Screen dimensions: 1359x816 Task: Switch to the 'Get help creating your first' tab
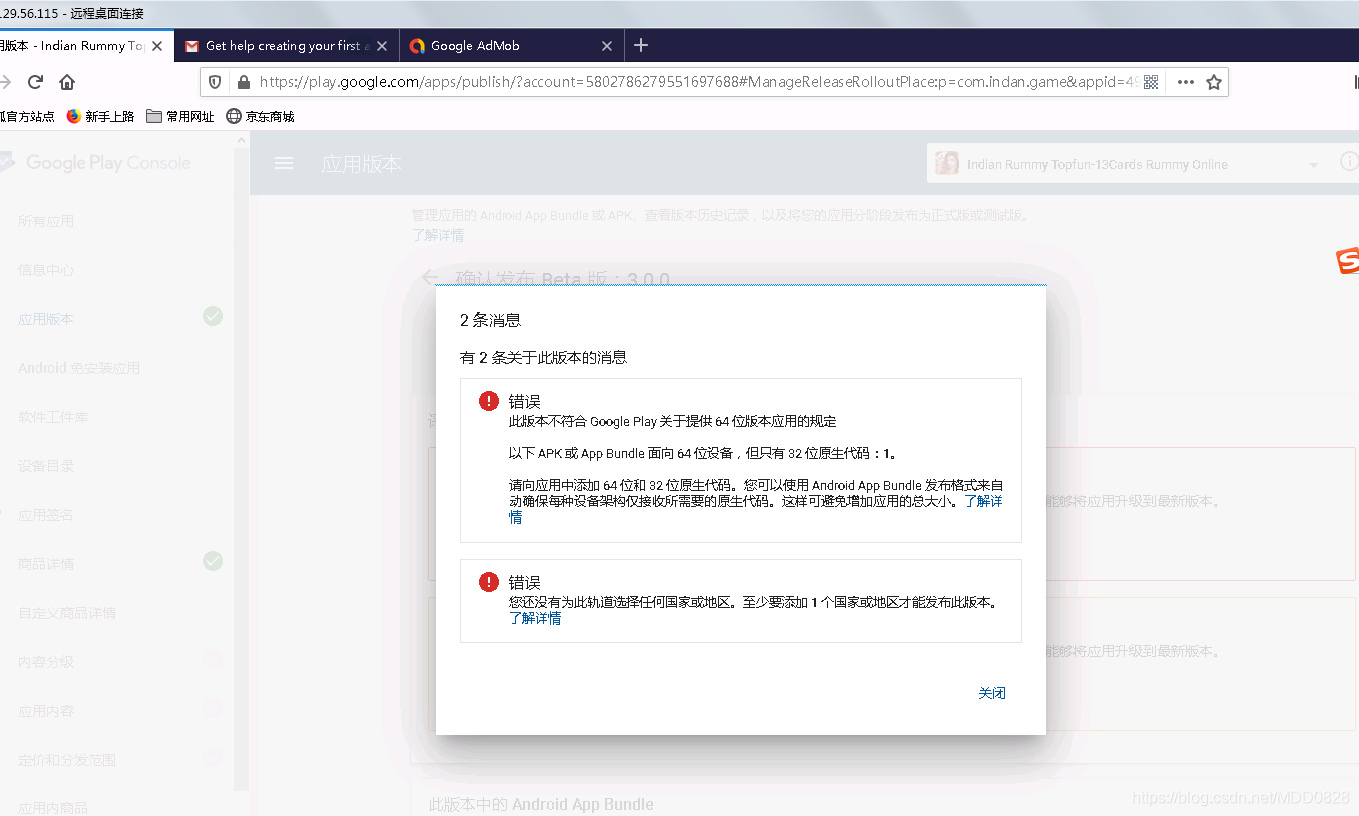click(x=286, y=46)
